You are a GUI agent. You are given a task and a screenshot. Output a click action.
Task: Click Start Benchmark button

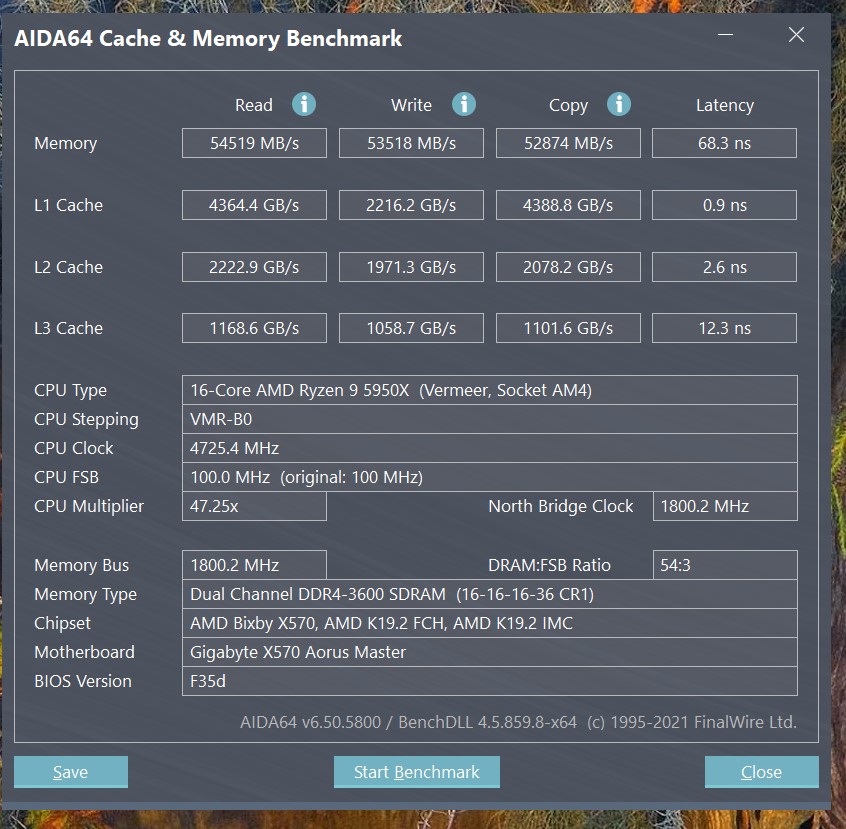[x=417, y=772]
